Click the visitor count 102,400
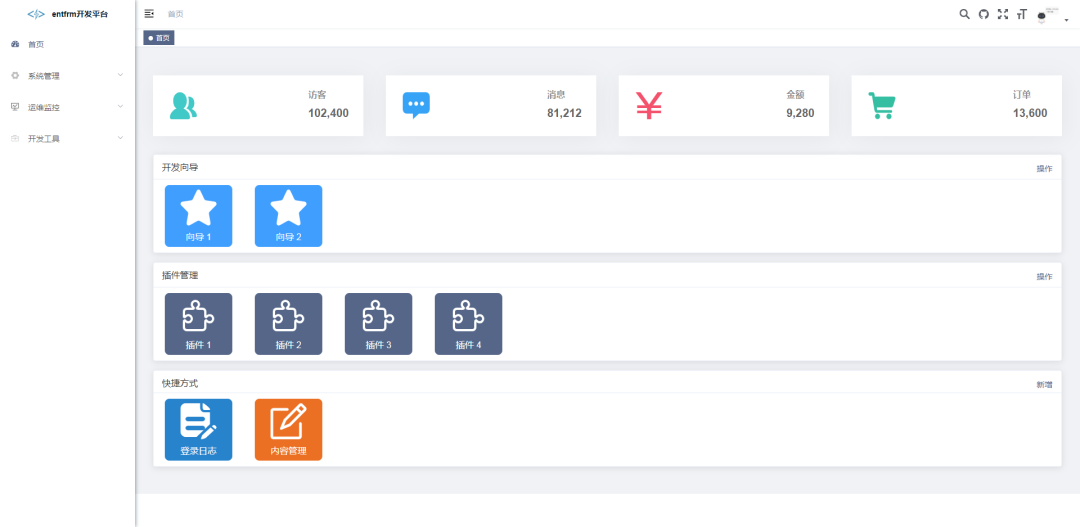 [329, 114]
